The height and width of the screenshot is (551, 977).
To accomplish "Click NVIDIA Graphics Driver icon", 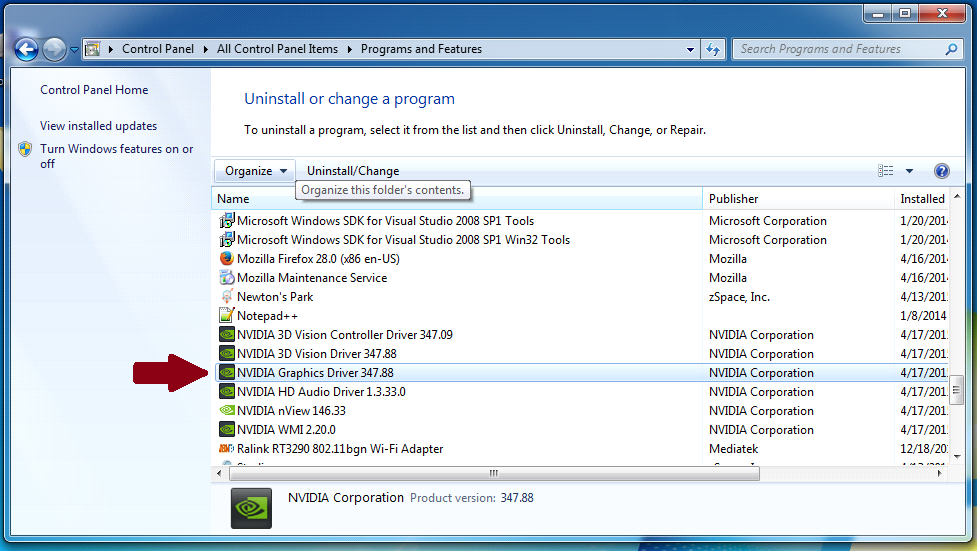I will (x=227, y=373).
